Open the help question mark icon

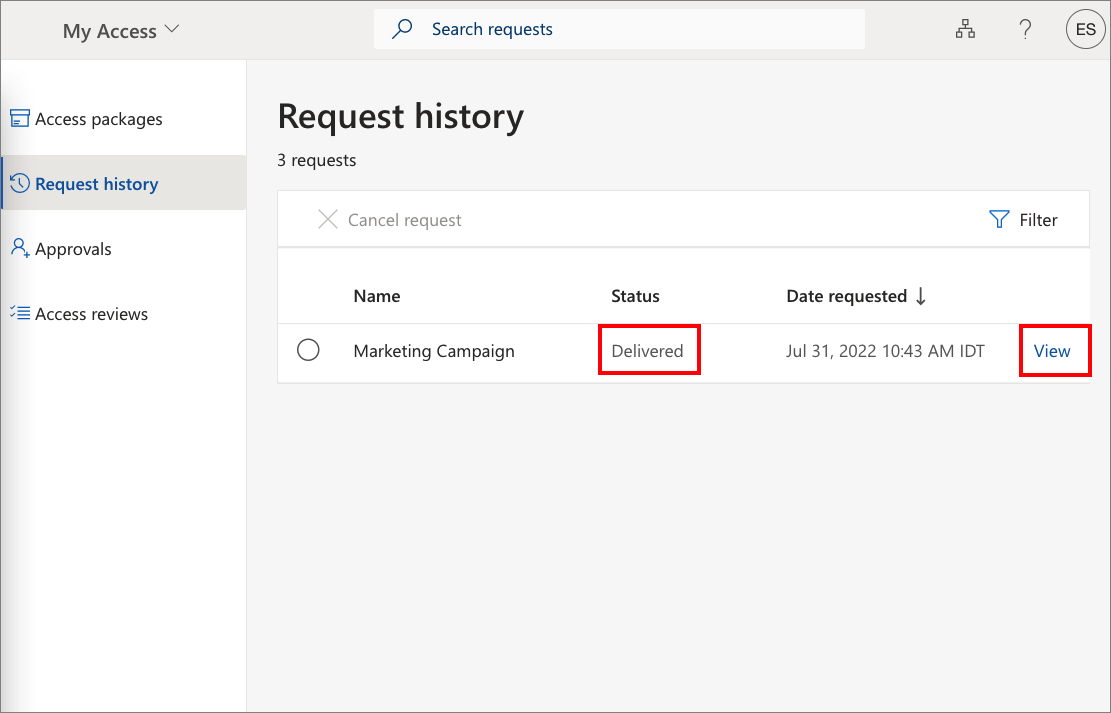point(1025,29)
